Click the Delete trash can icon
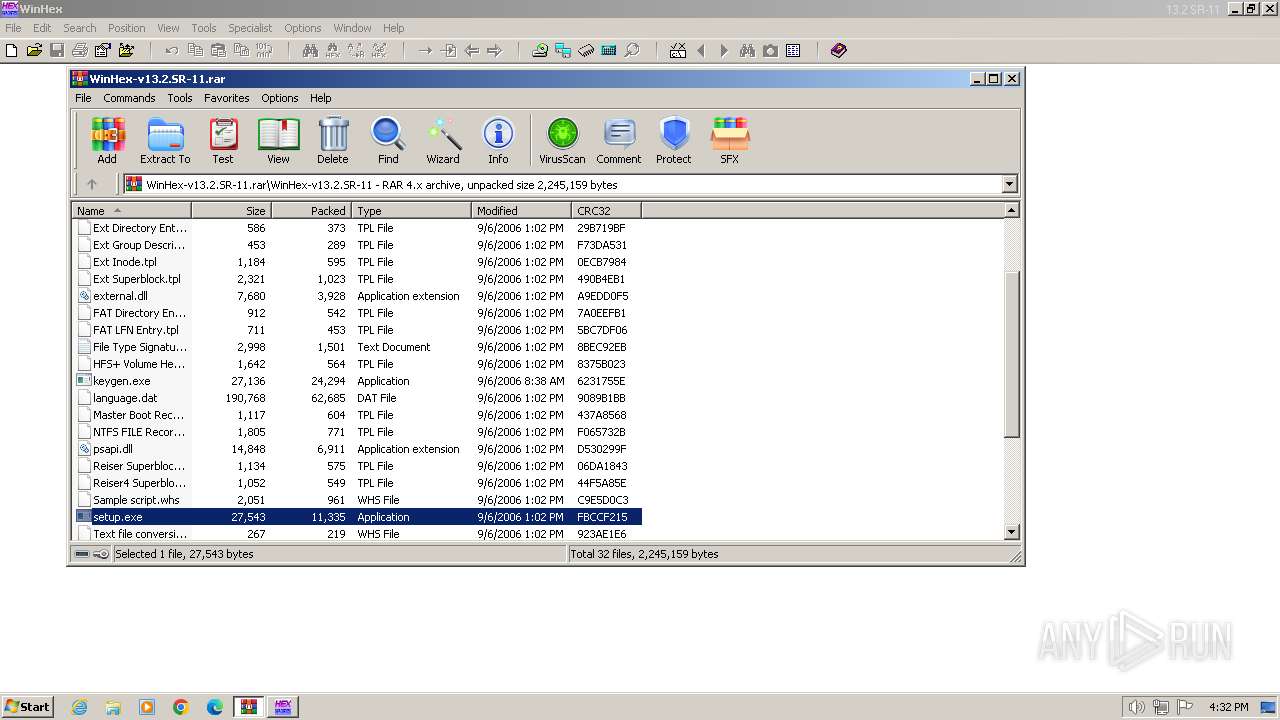 pos(333,141)
